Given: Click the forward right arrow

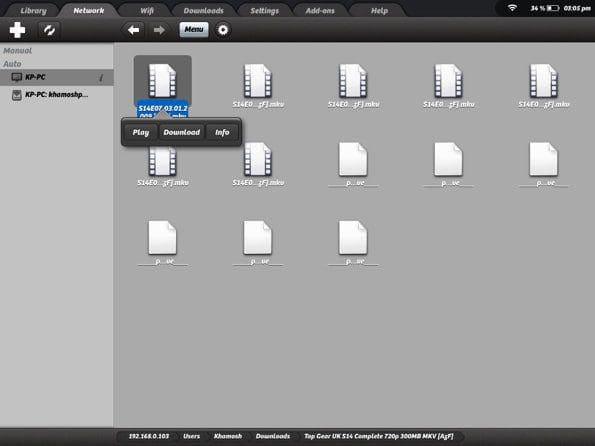Looking at the screenshot, I should pos(159,30).
